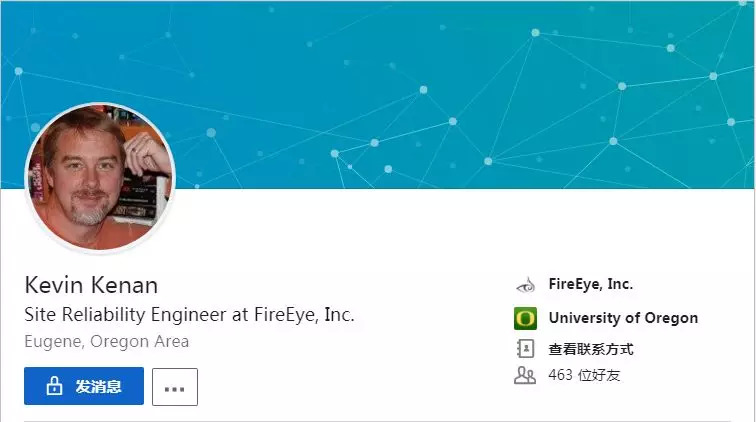Click the FireEye company logo icon
Viewport: 756px width, 422px height.
click(525, 285)
